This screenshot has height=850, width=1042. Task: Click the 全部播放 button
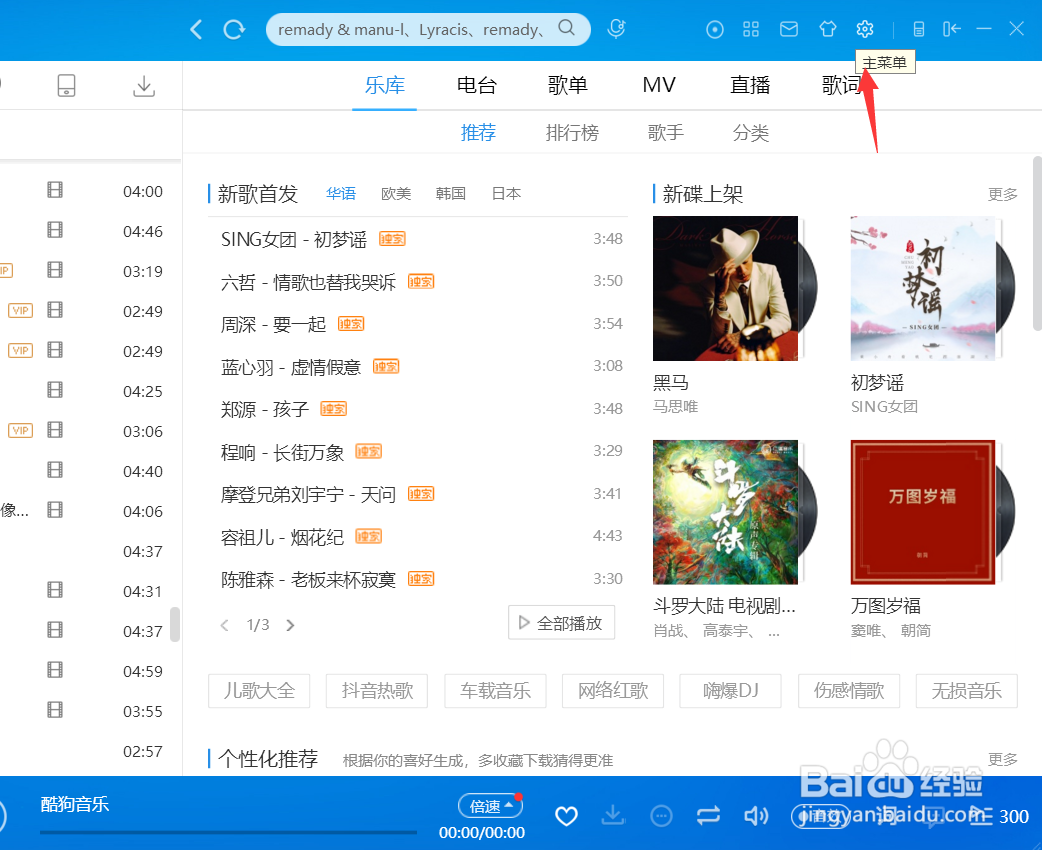coord(562,623)
